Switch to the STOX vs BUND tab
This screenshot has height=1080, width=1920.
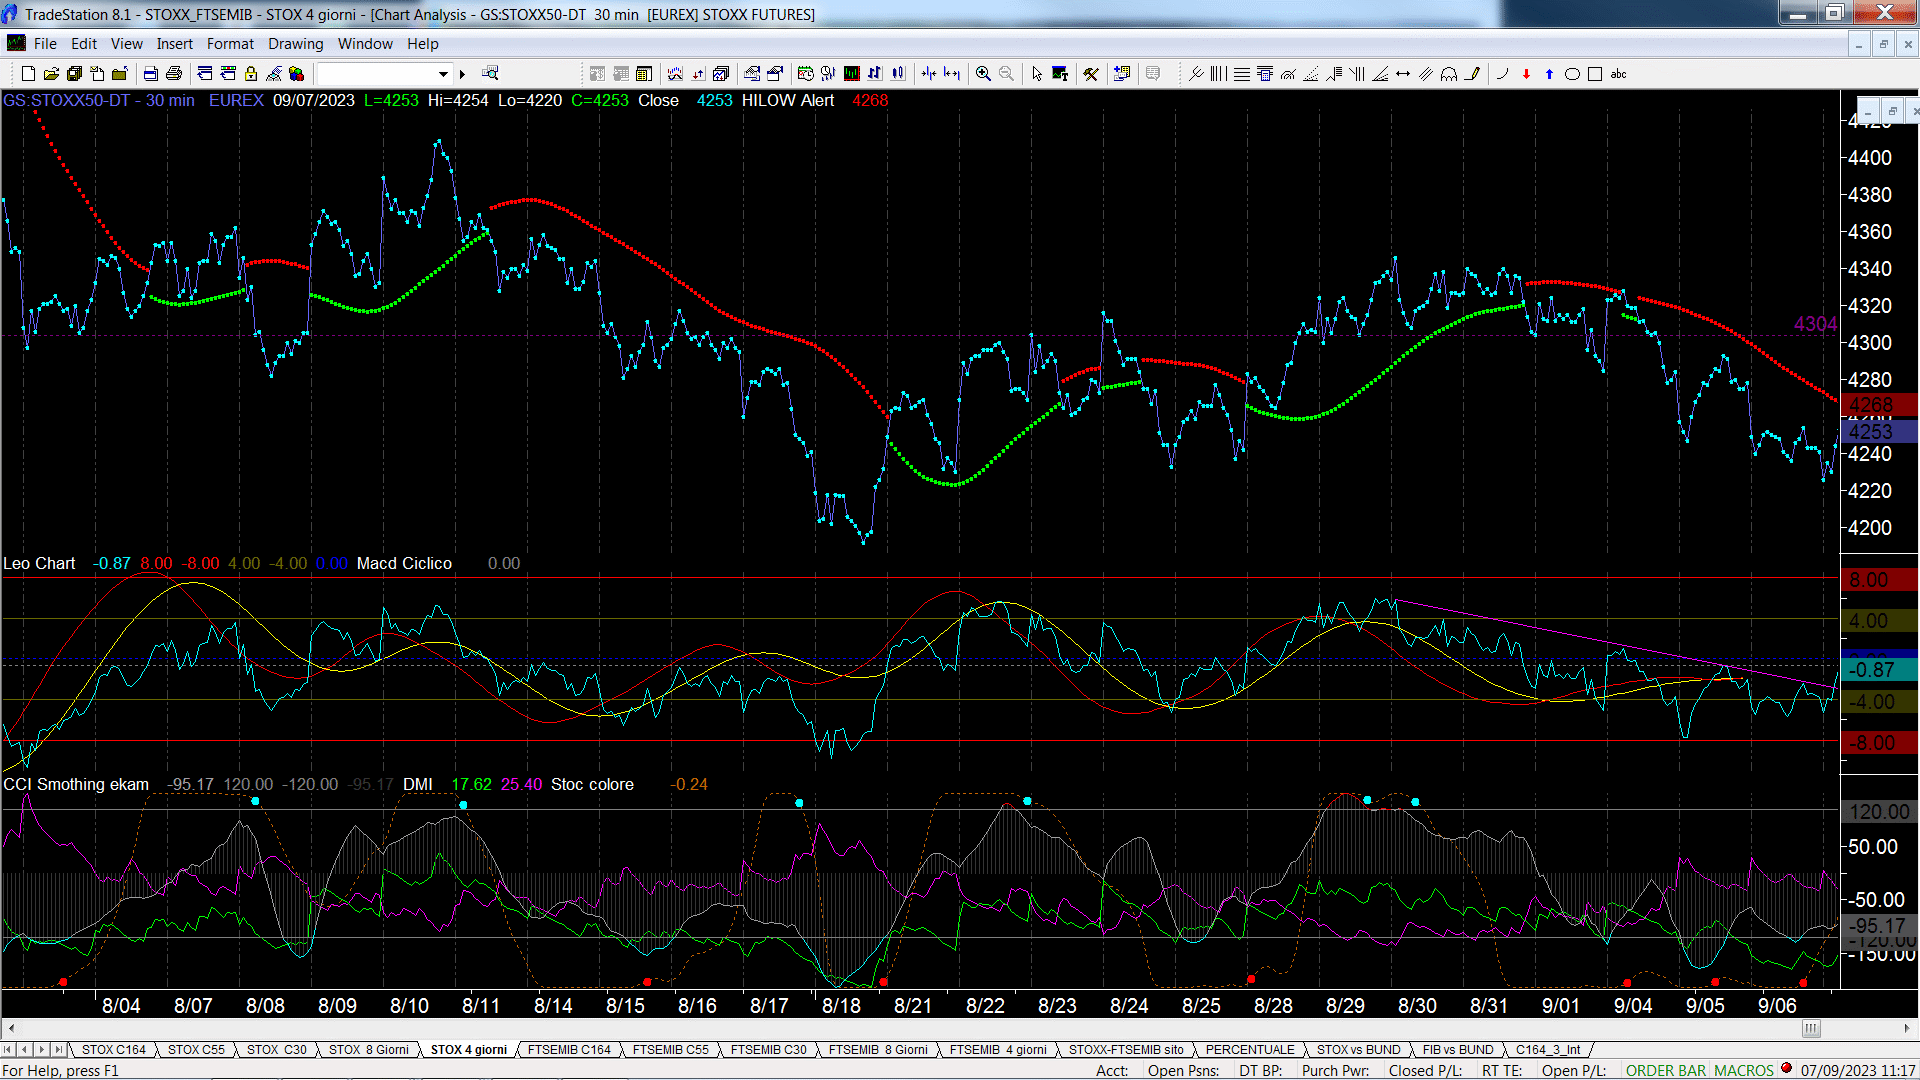pyautogui.click(x=1359, y=1050)
